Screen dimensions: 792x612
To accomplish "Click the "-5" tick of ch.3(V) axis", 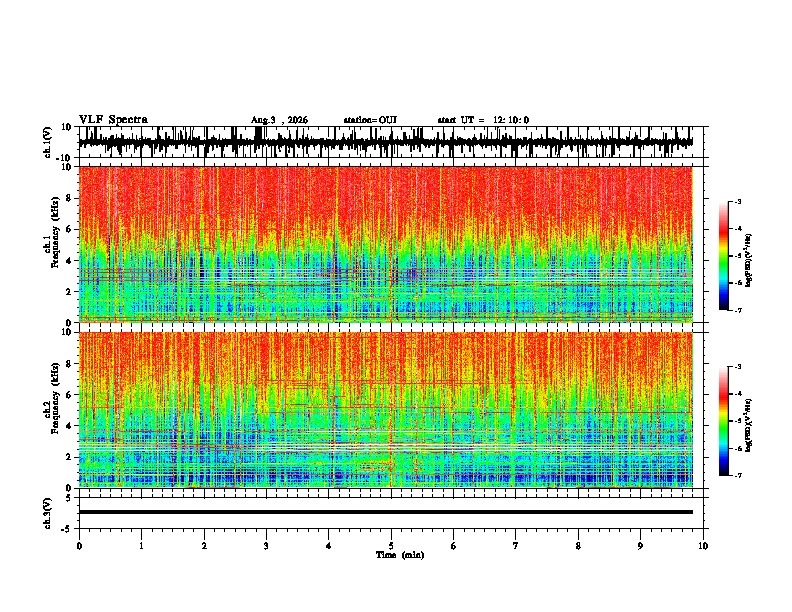I will 67,529.
